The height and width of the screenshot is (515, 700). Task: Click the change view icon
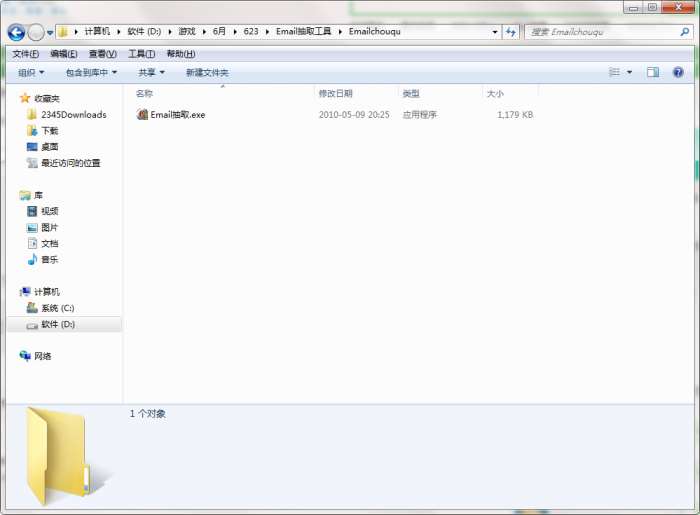tap(615, 72)
